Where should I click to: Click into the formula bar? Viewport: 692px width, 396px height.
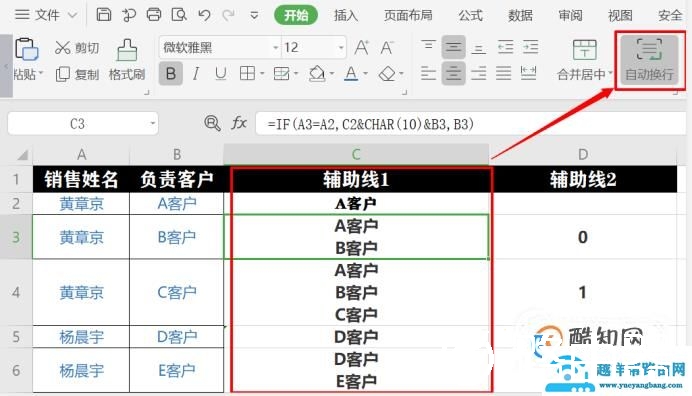tap(470, 124)
